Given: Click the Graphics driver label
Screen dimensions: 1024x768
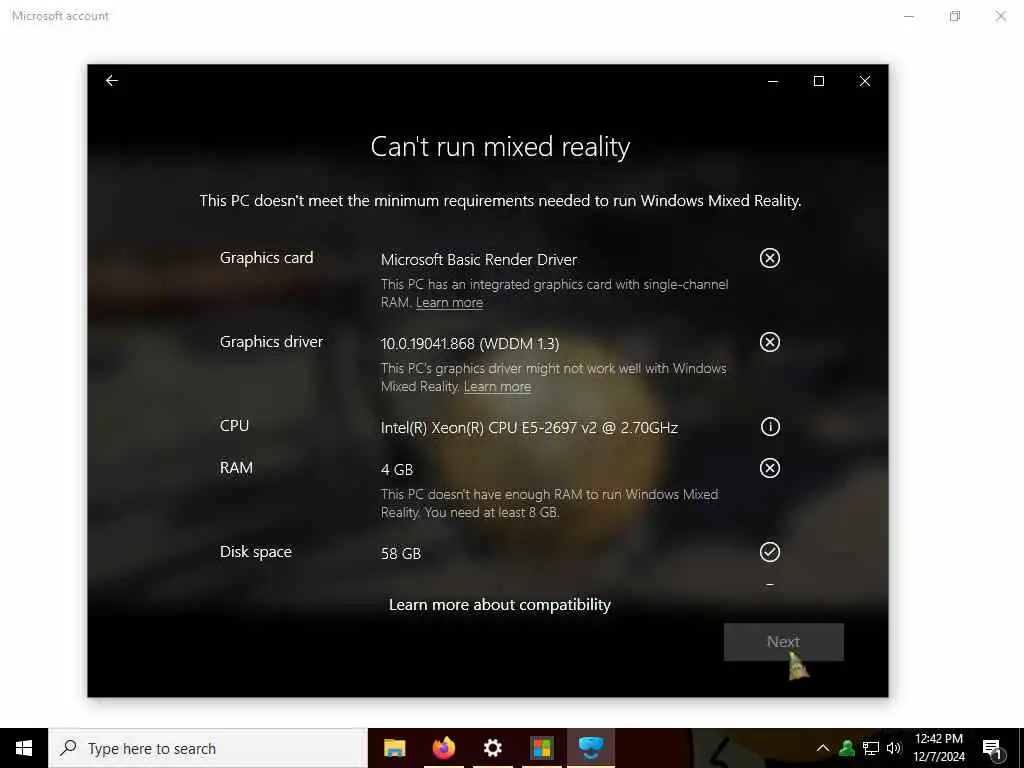Looking at the screenshot, I should coord(271,342).
